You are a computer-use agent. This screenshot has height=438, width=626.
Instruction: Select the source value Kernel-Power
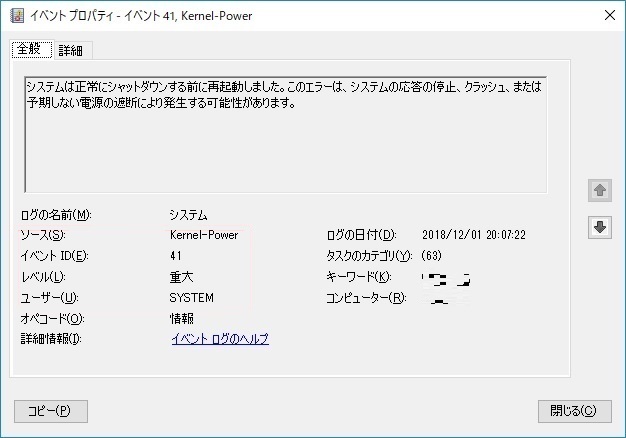[x=204, y=235]
